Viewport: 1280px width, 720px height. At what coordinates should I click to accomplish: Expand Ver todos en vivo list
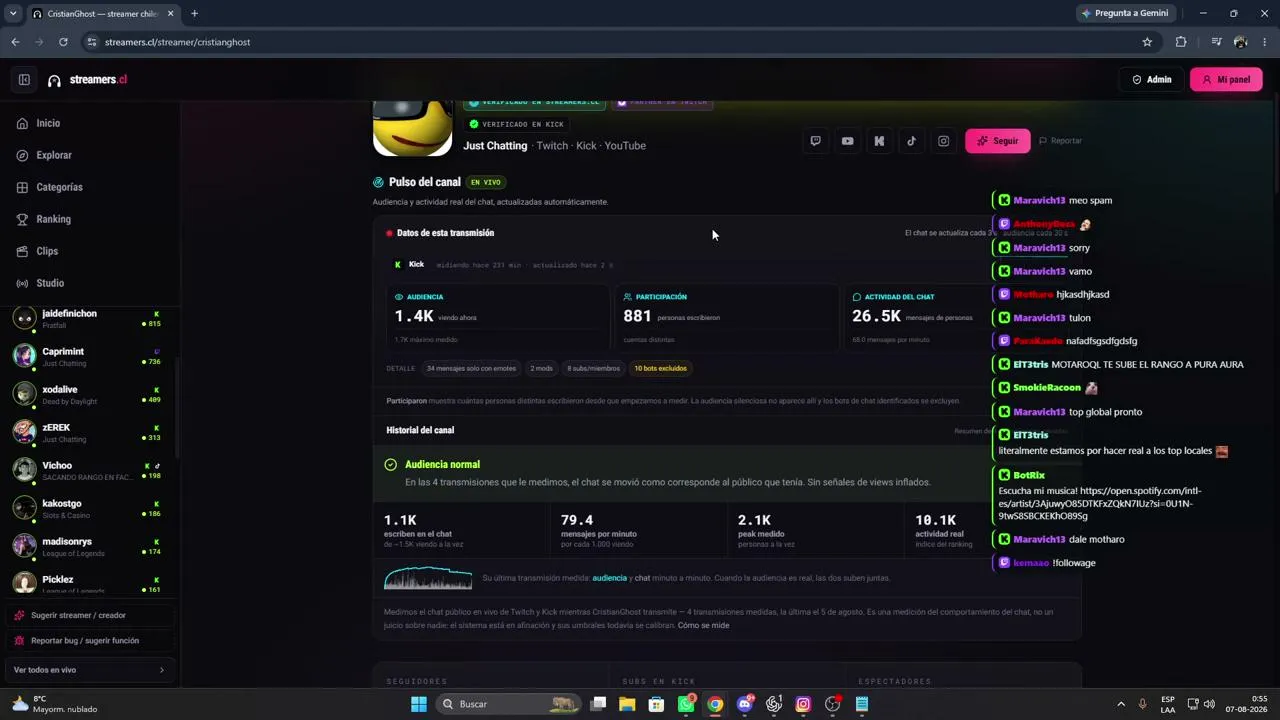[x=89, y=670]
